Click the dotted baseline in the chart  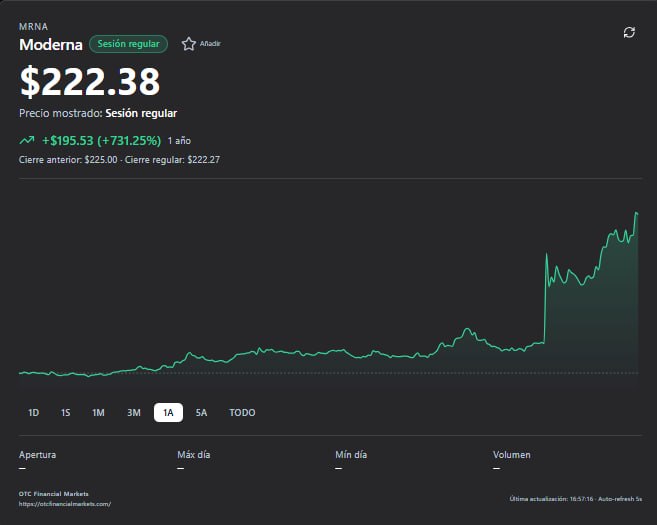[x=328, y=373]
